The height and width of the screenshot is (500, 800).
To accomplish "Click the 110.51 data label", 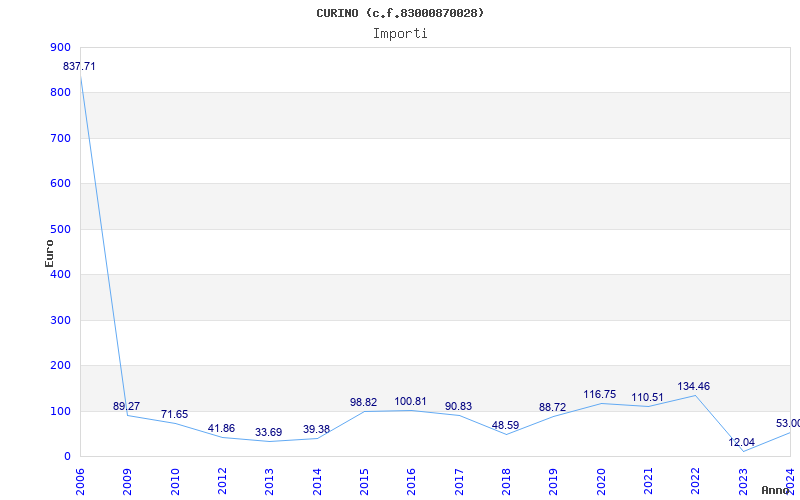I will point(647,397).
